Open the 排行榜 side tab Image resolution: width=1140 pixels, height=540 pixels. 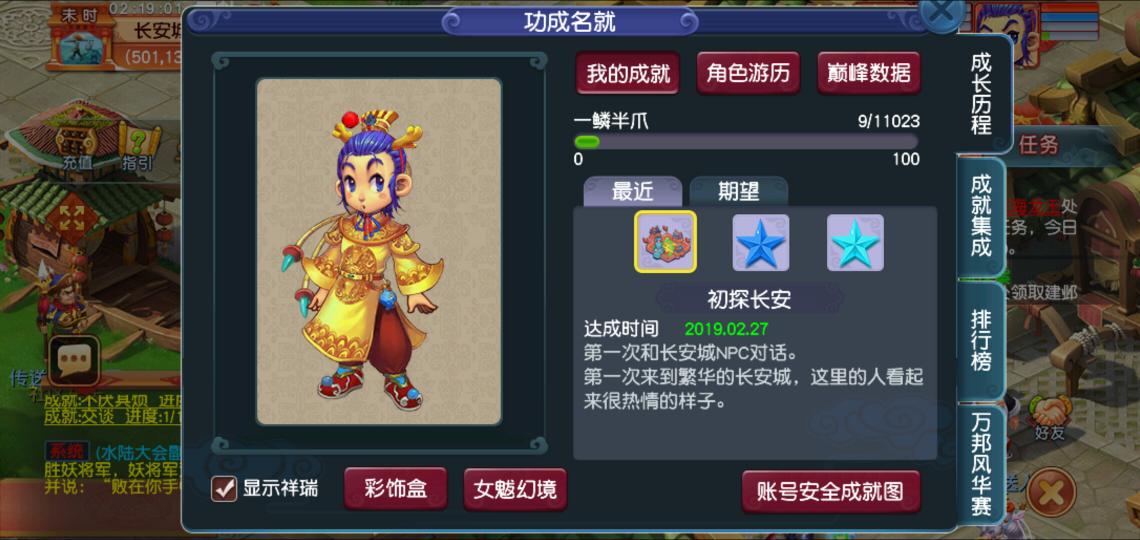pyautogui.click(x=981, y=340)
